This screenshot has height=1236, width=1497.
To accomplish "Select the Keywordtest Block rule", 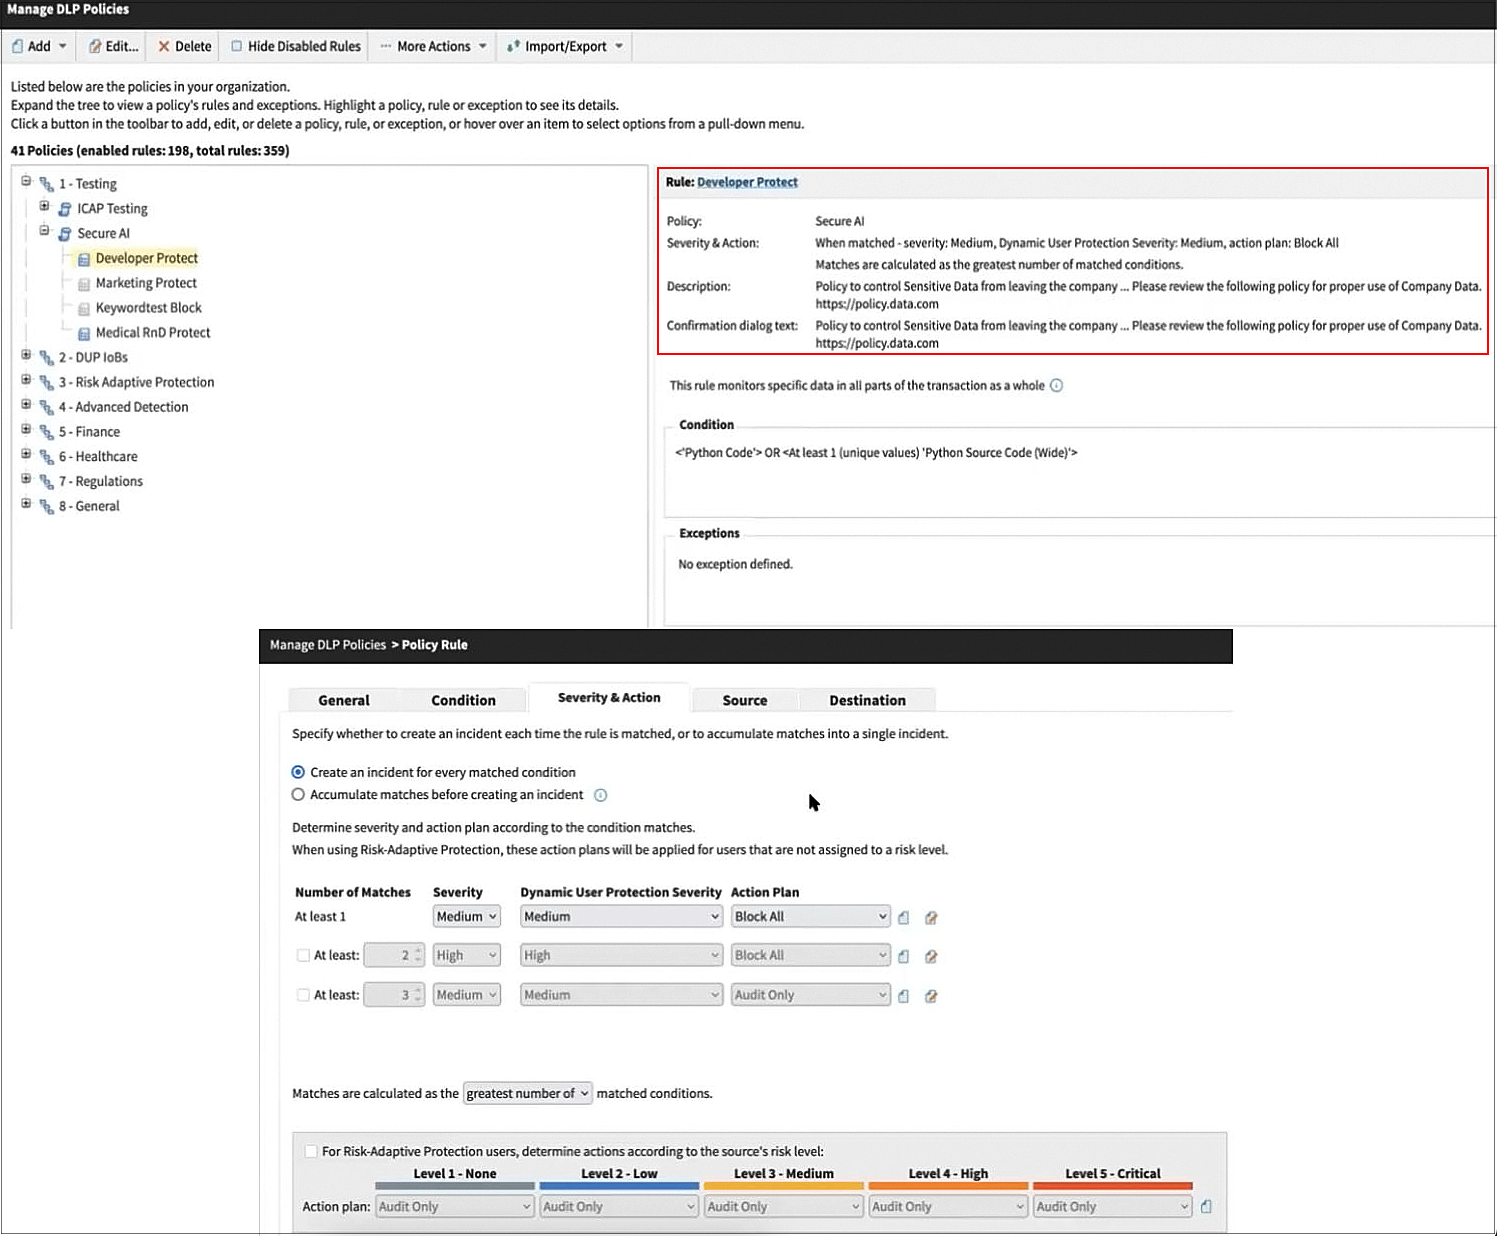I will point(149,308).
